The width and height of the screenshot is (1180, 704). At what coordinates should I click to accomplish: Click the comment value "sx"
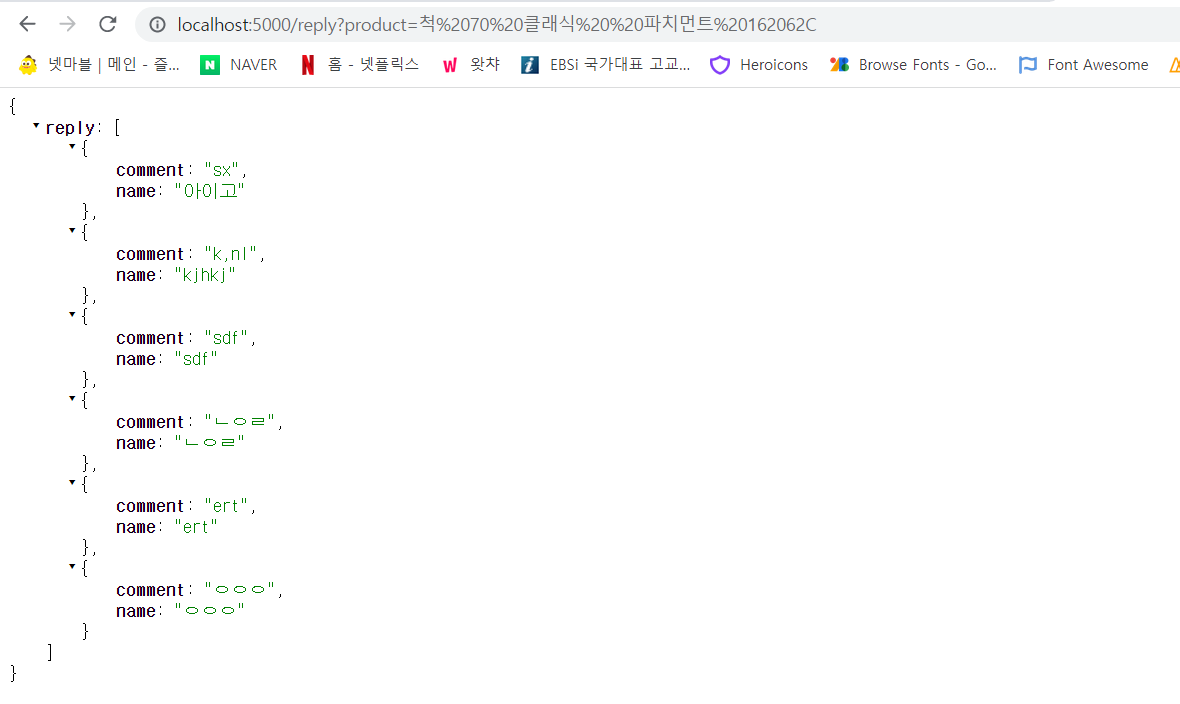coord(221,170)
